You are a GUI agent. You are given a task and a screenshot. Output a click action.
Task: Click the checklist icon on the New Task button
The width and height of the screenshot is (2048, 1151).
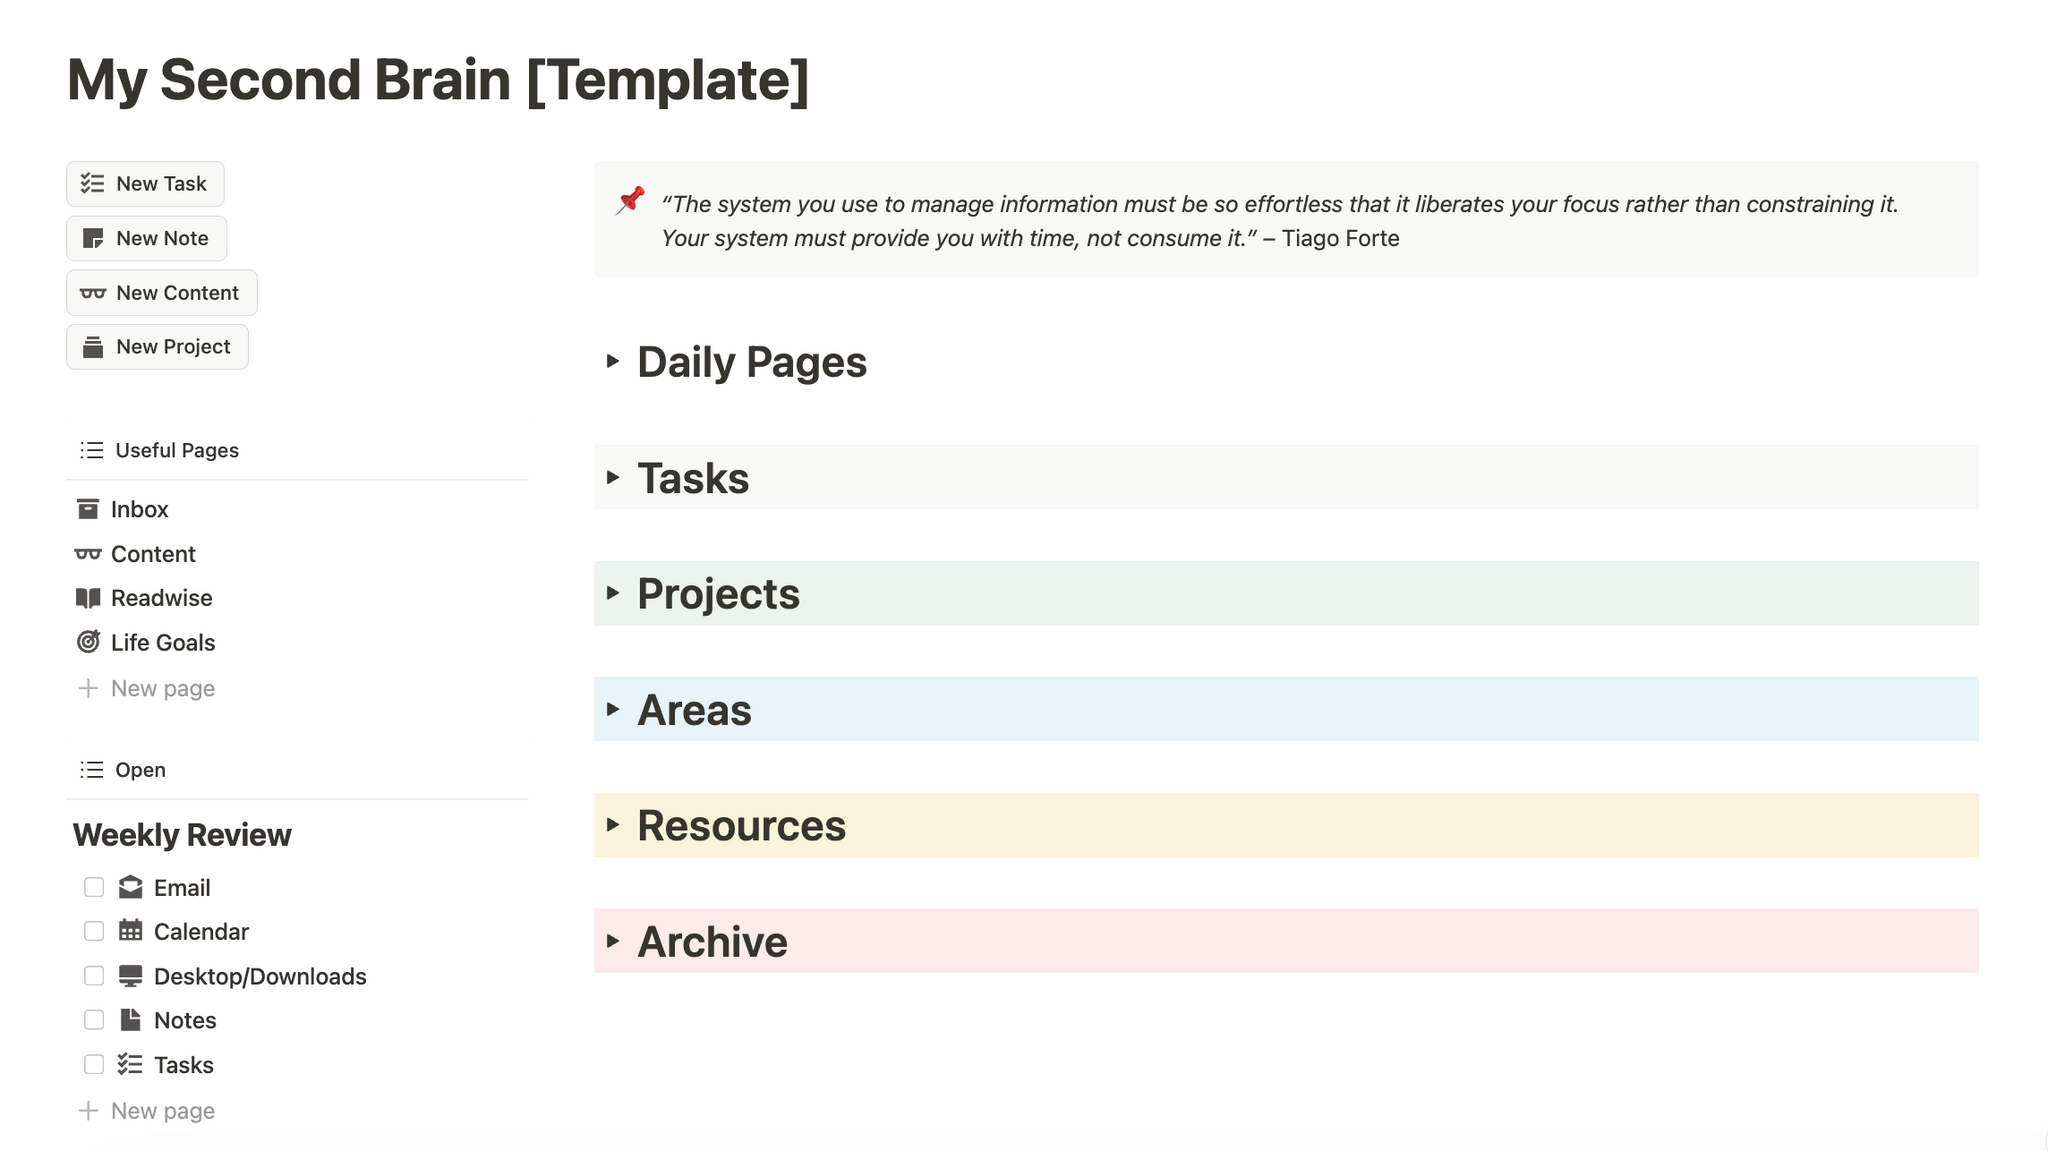click(x=94, y=183)
